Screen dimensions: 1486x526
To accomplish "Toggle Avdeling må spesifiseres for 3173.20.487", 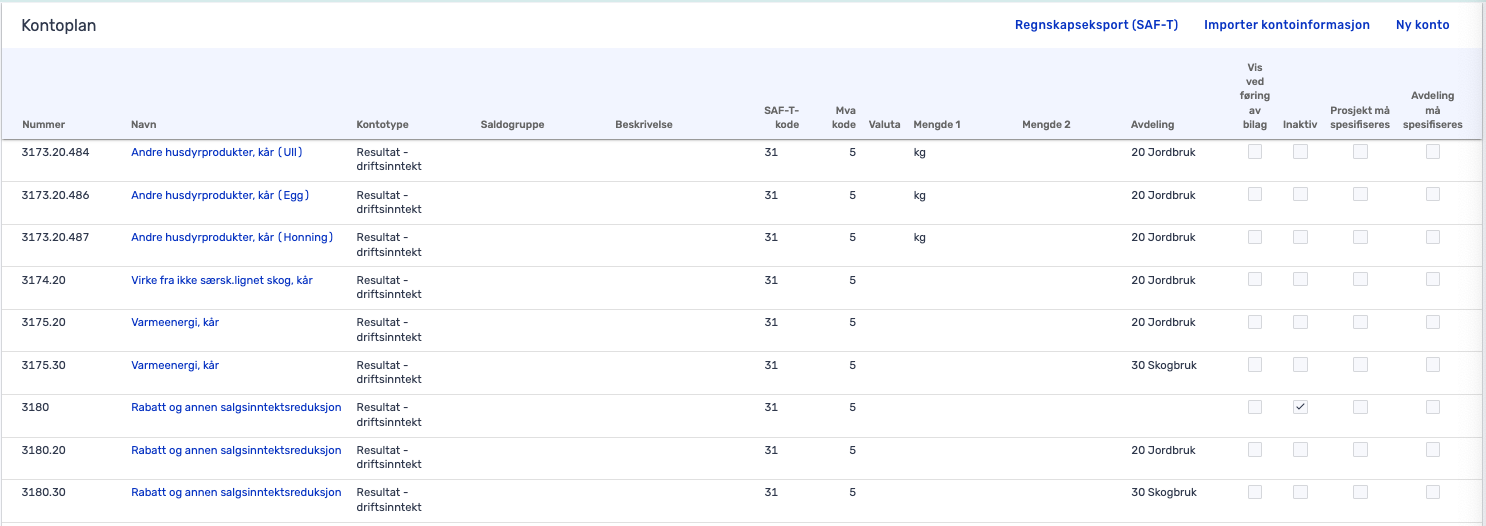I will click(x=1433, y=237).
